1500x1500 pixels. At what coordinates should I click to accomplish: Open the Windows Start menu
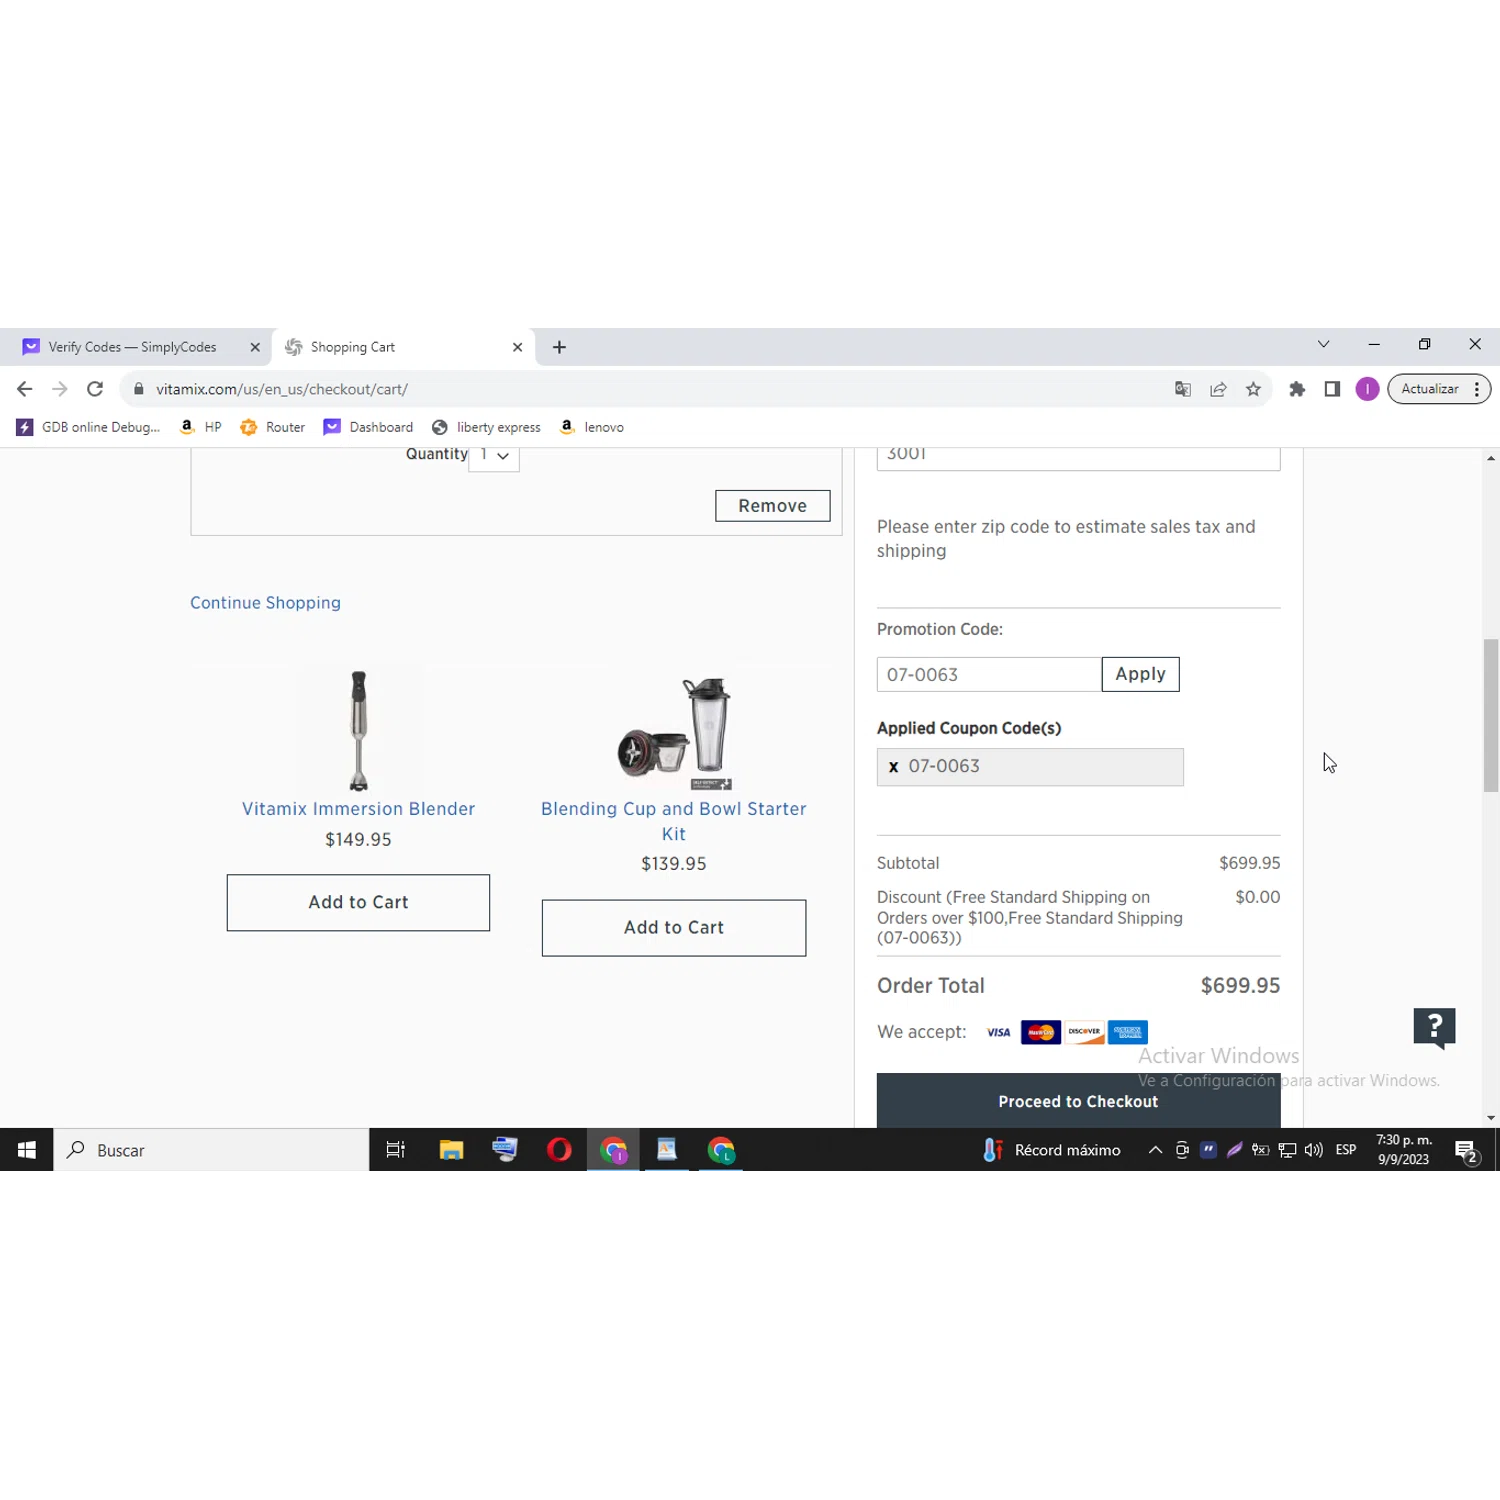[26, 1150]
